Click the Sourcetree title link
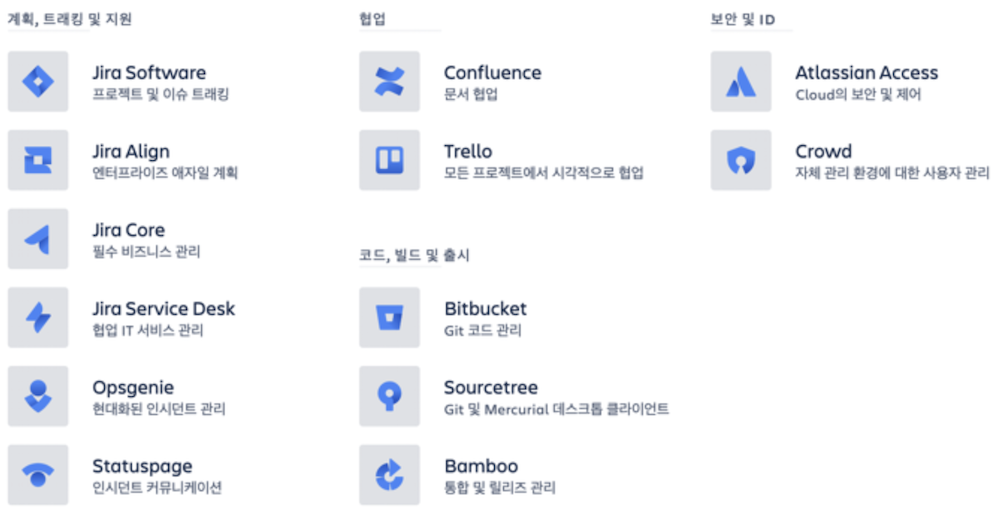The image size is (1000, 511). click(491, 387)
